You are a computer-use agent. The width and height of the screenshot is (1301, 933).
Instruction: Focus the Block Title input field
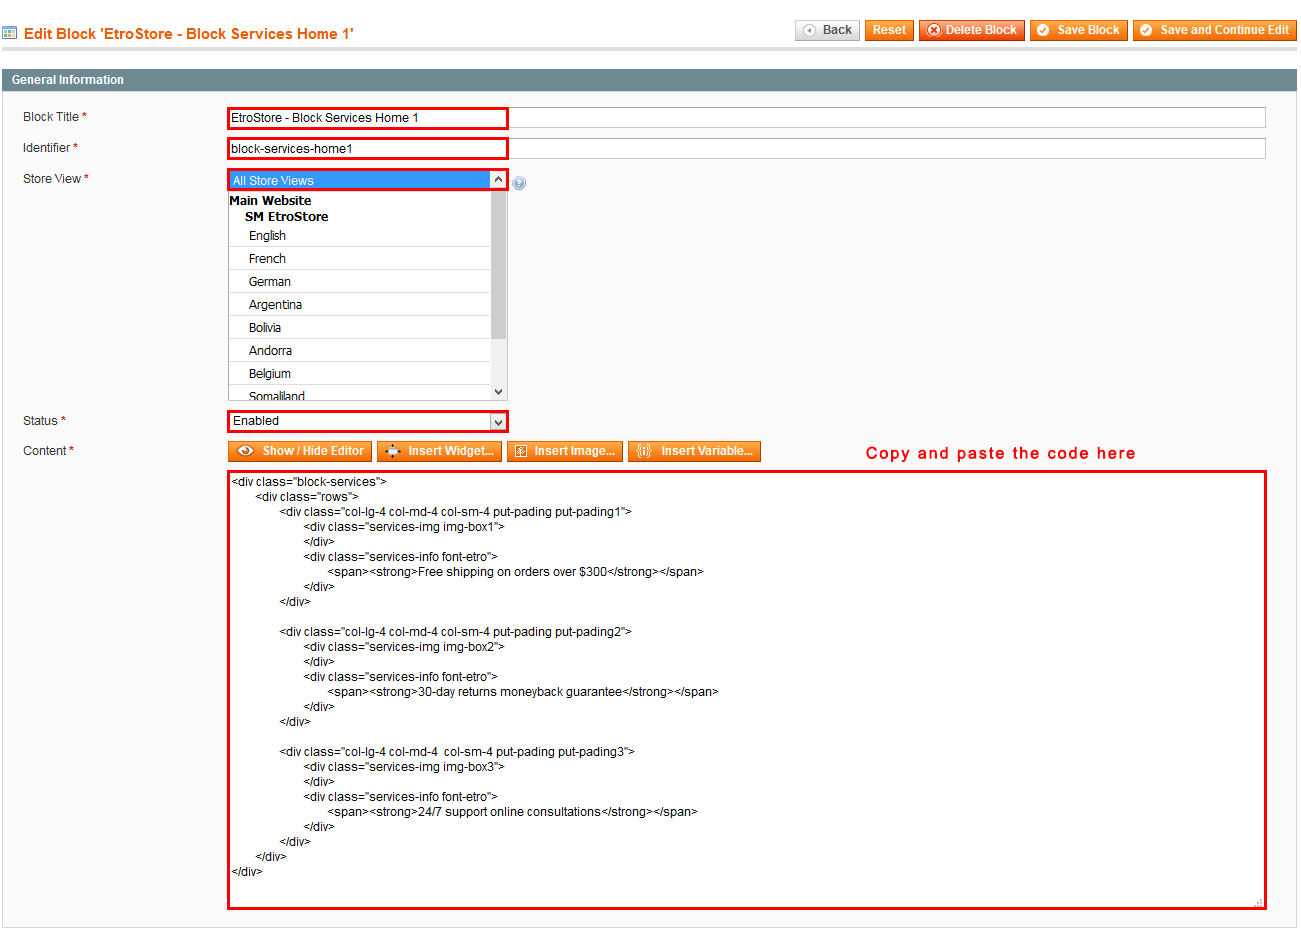[747, 118]
